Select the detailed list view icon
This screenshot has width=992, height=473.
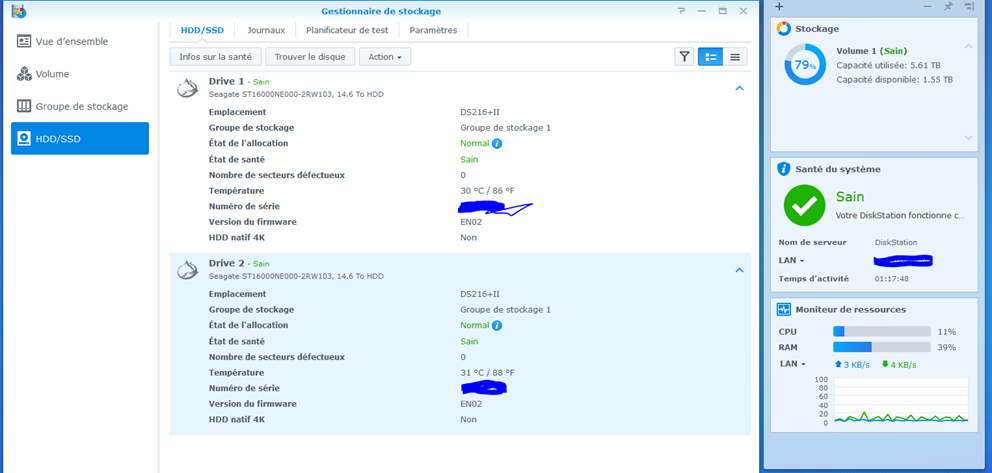pos(710,57)
